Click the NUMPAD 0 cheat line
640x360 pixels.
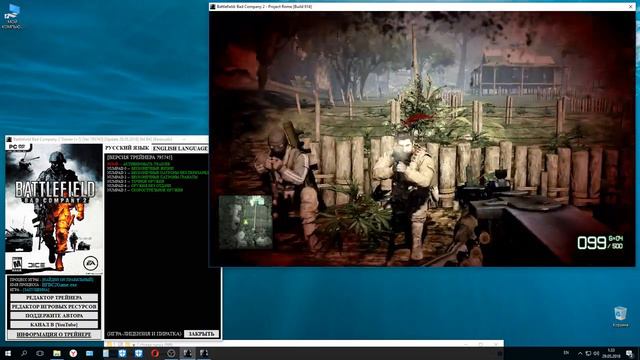tap(140, 168)
